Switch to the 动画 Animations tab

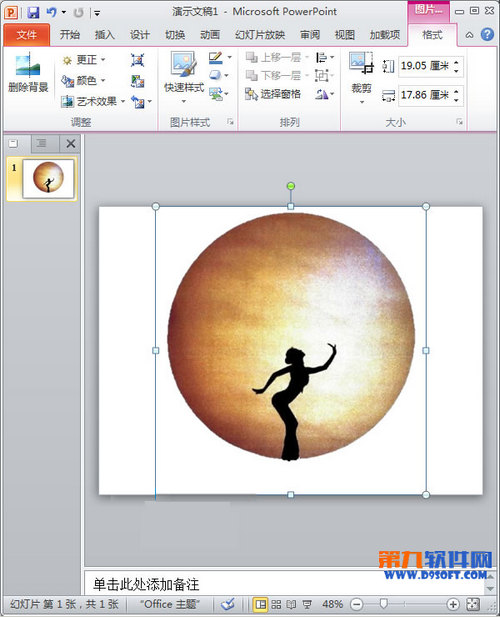(210, 35)
